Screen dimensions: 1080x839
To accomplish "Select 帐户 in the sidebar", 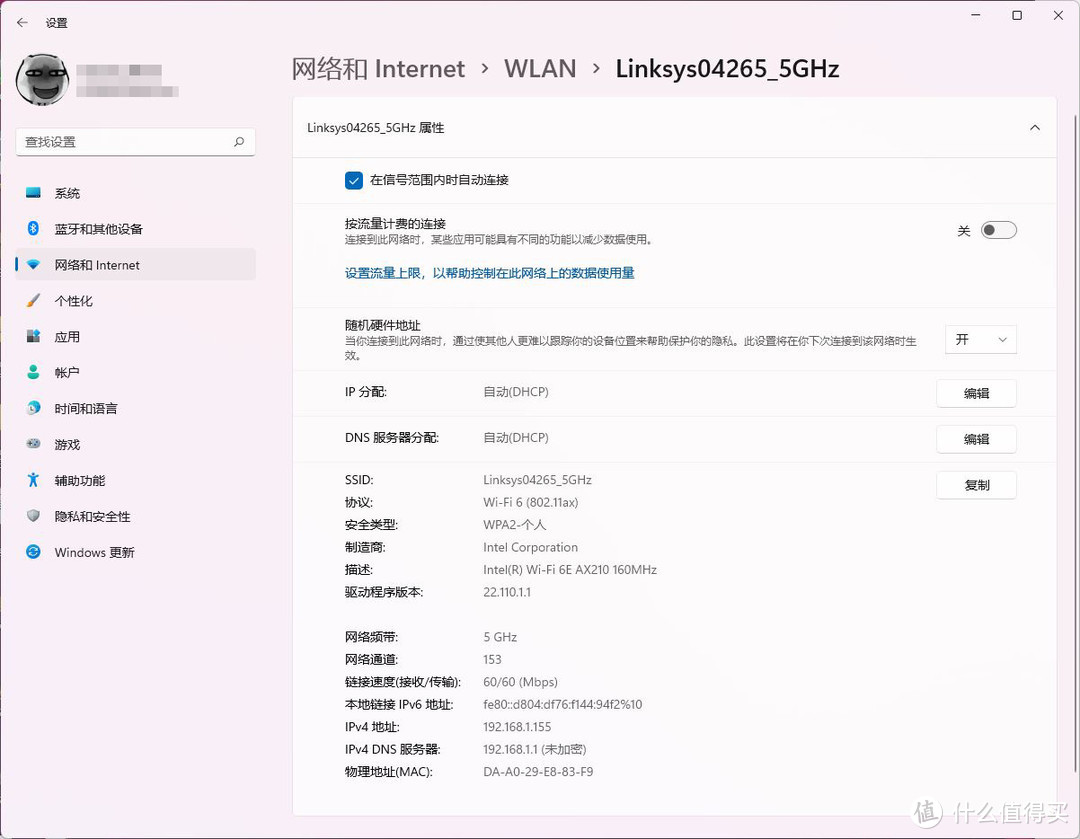I will 66,372.
